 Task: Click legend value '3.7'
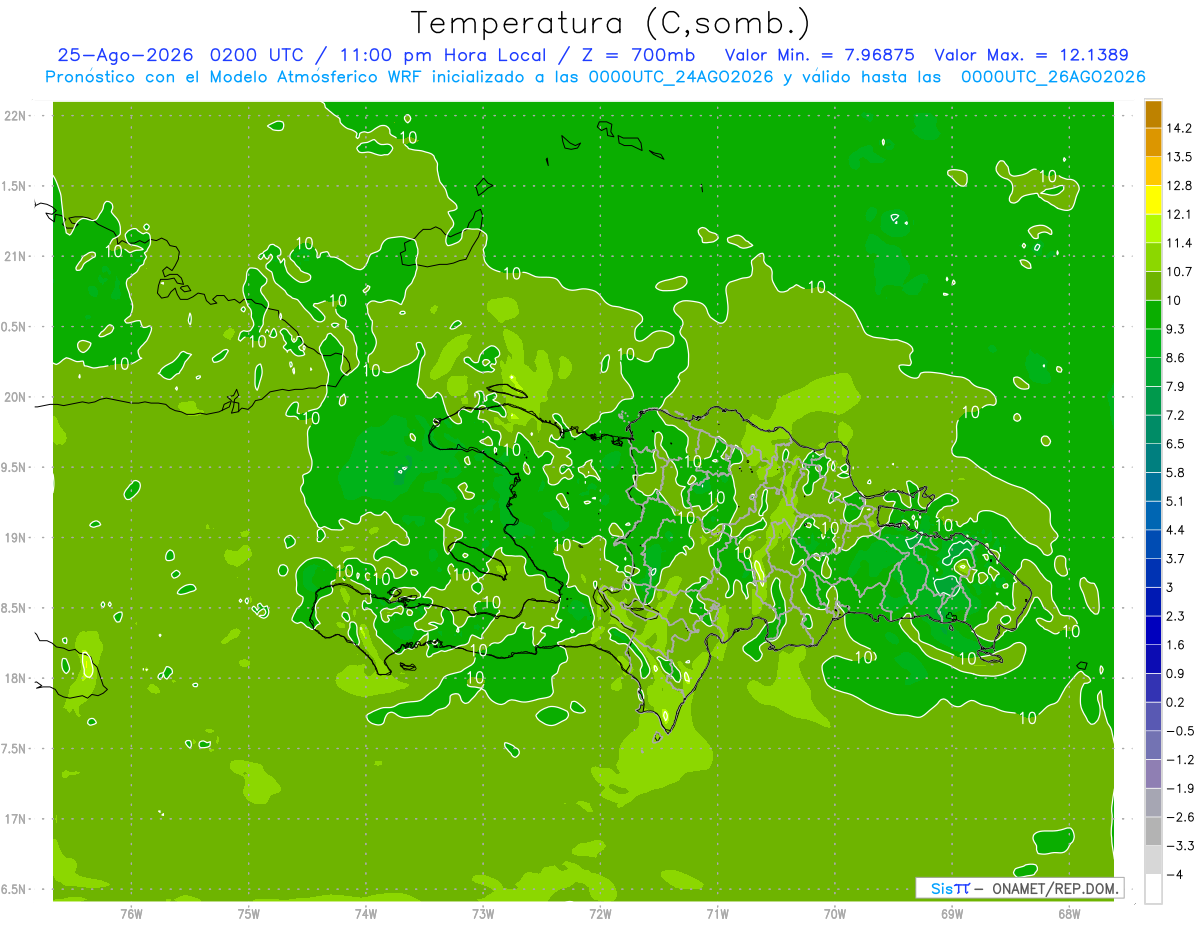point(1175,559)
